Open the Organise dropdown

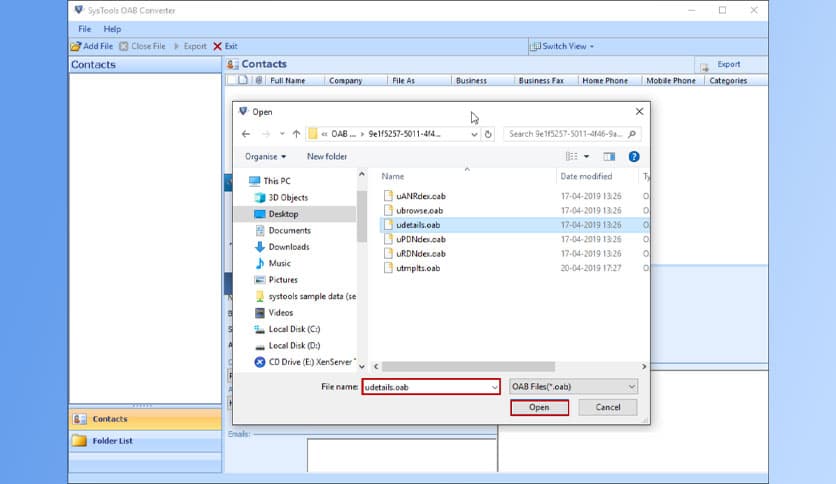[x=266, y=156]
